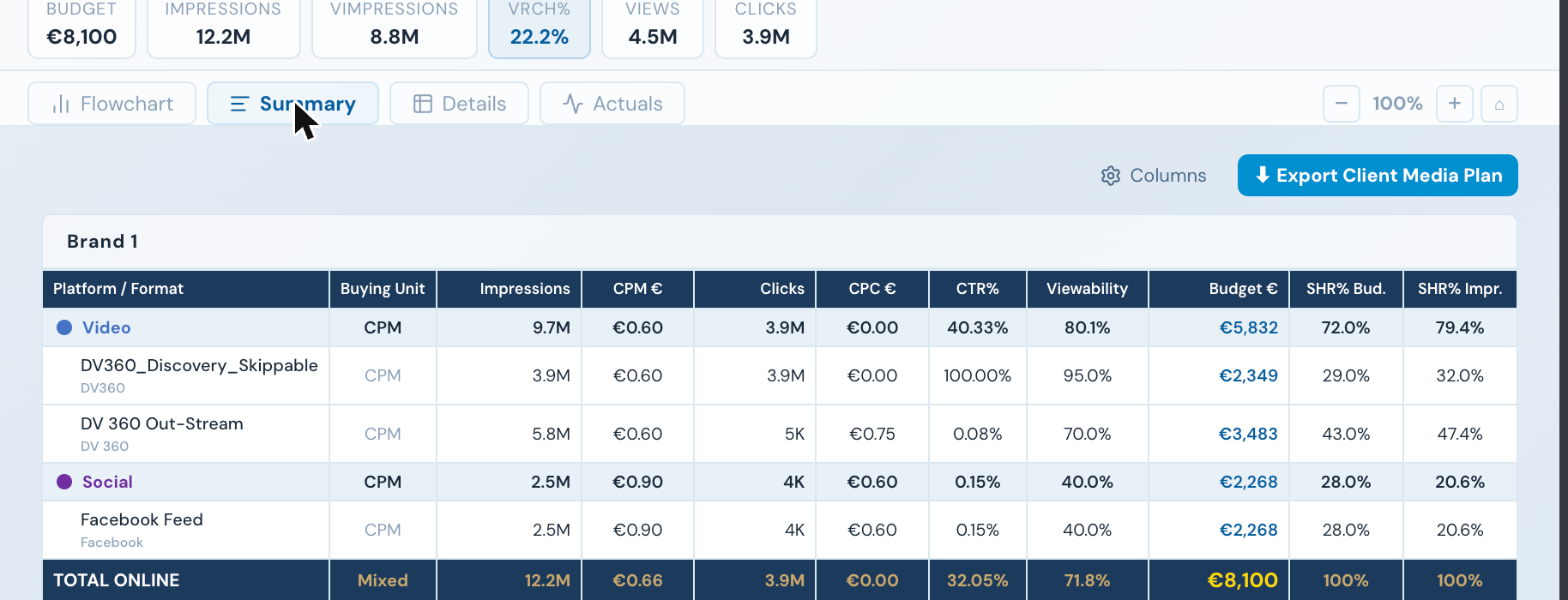Click DV 360 Out-Stream budget €3,483
Image resolution: width=1568 pixels, height=600 pixels.
click(x=1248, y=434)
